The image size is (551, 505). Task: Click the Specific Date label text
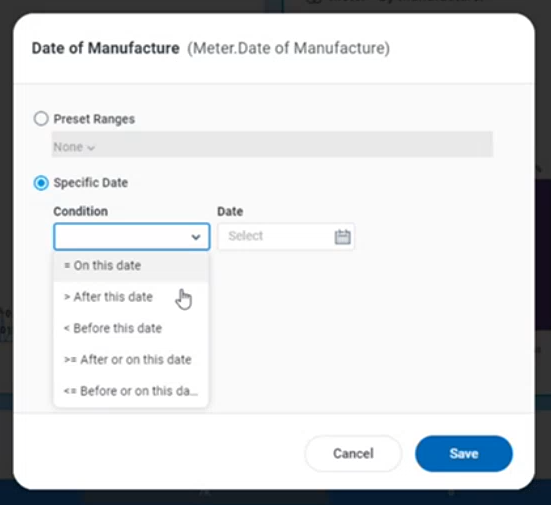(91, 183)
